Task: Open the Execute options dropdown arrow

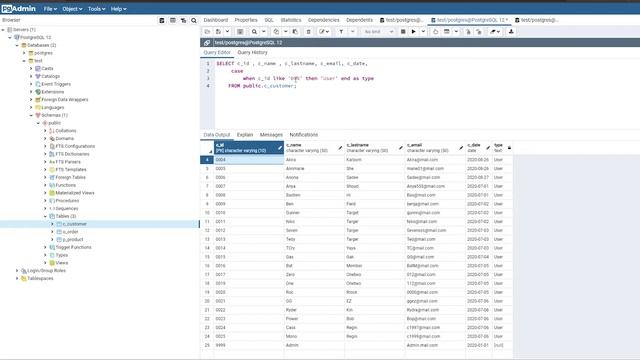Action: tap(423, 32)
